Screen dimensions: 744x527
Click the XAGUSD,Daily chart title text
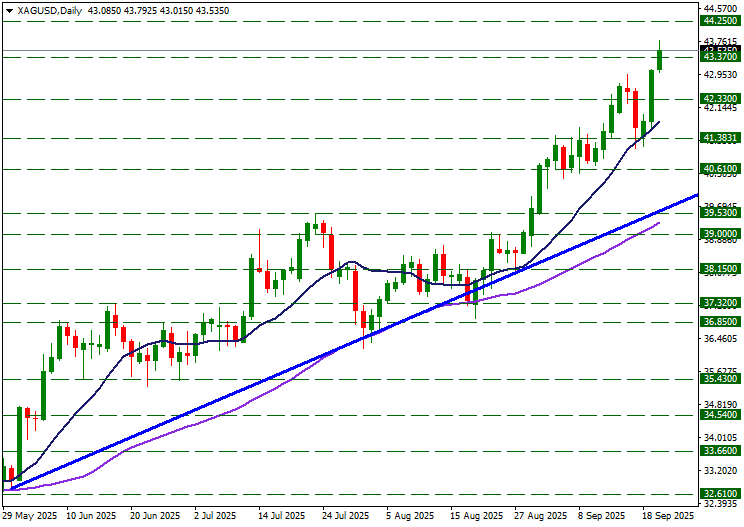51,10
